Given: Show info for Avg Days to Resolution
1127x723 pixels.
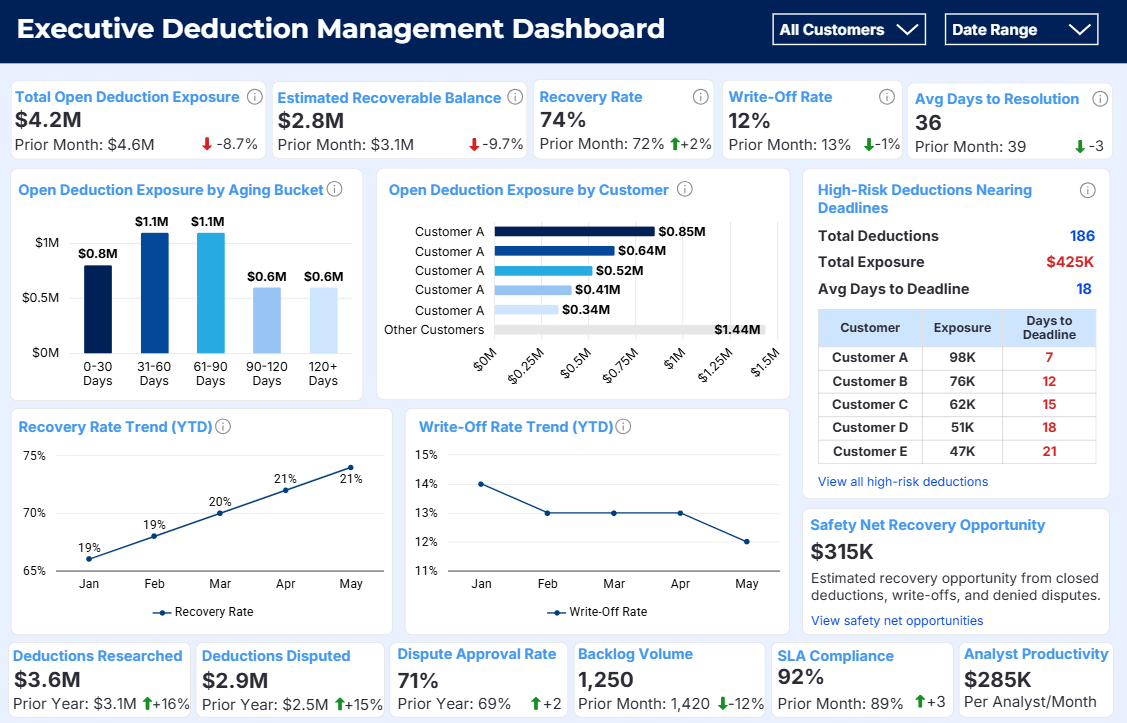Looking at the screenshot, I should [1100, 98].
